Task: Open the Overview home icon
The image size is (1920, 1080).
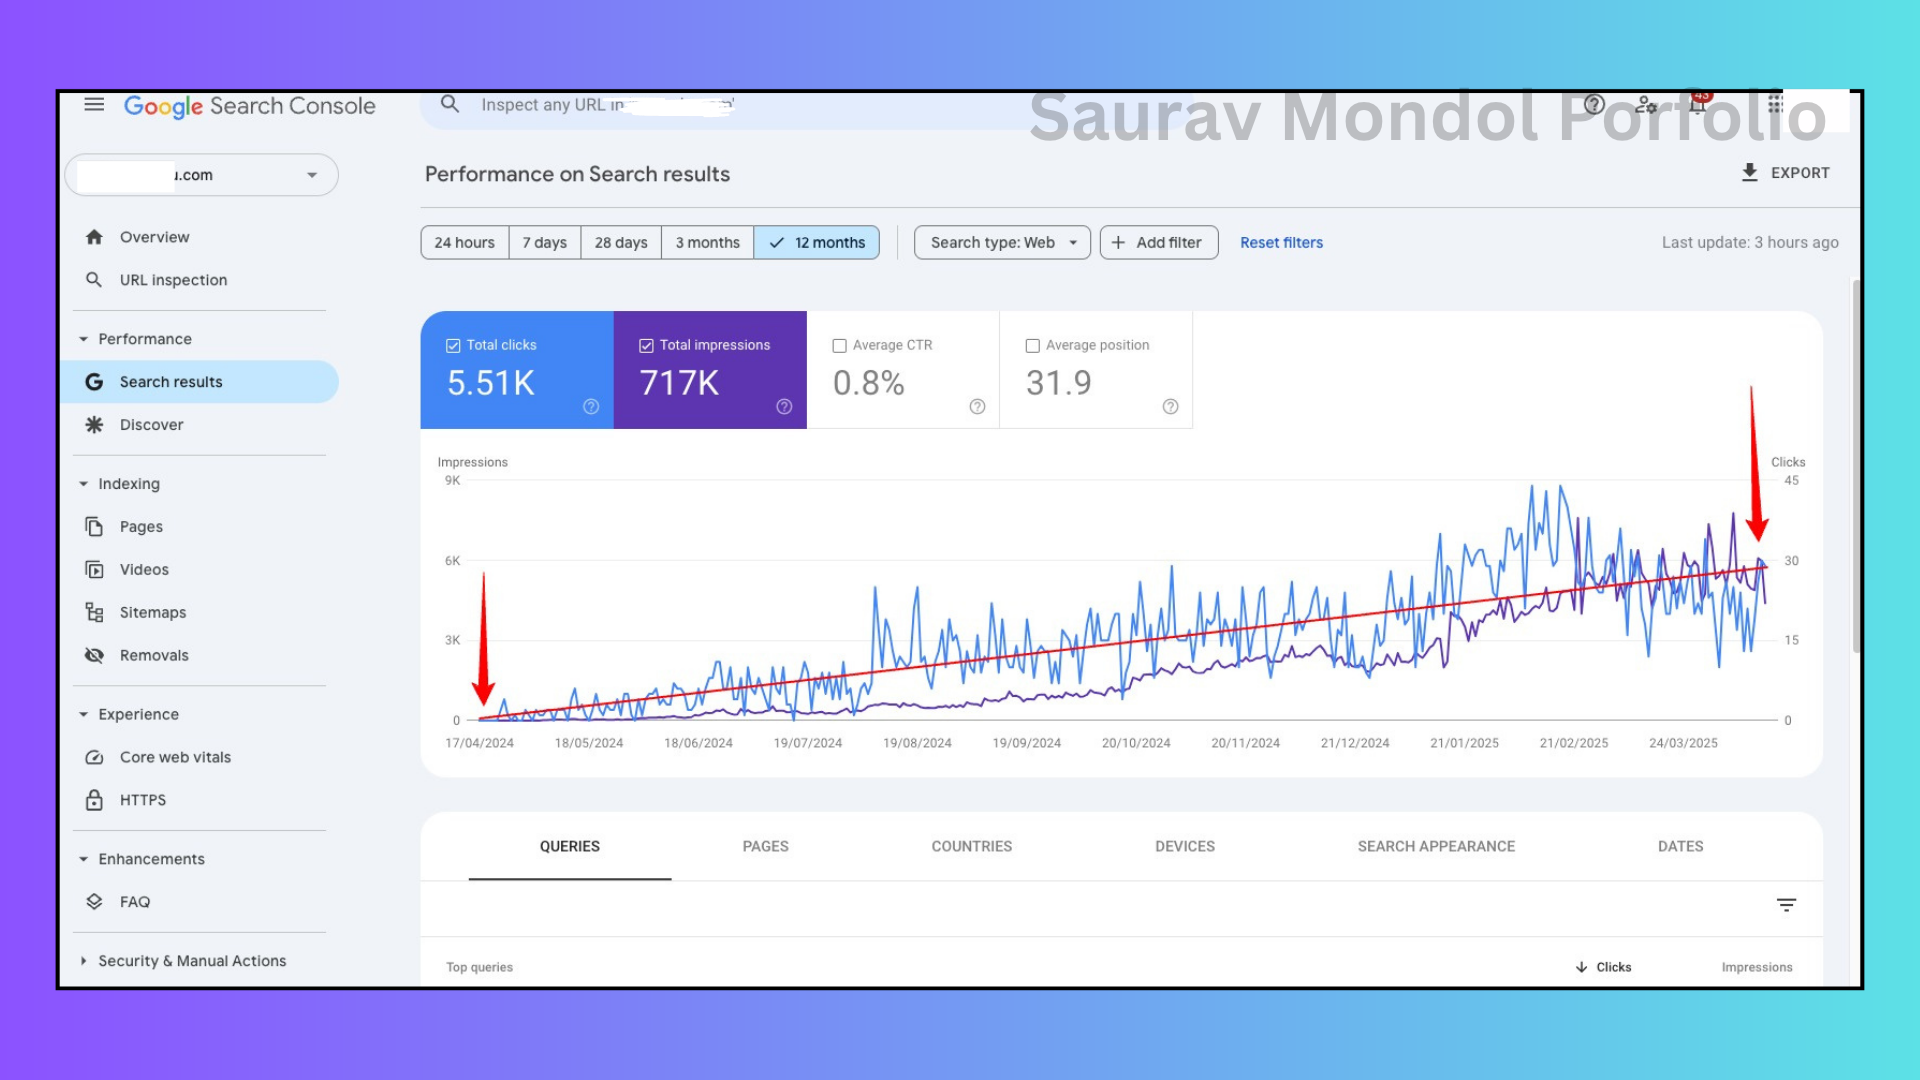Action: [x=94, y=237]
